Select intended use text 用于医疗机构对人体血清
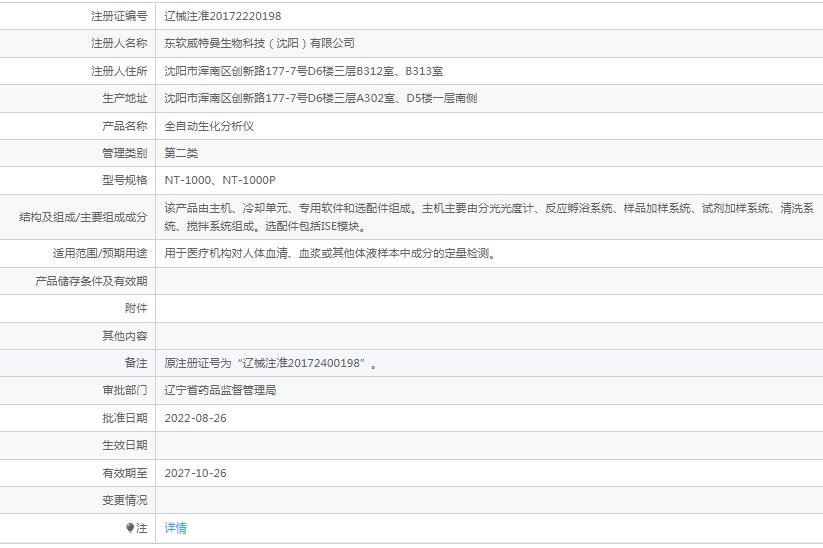This screenshot has width=823, height=548. 330,254
